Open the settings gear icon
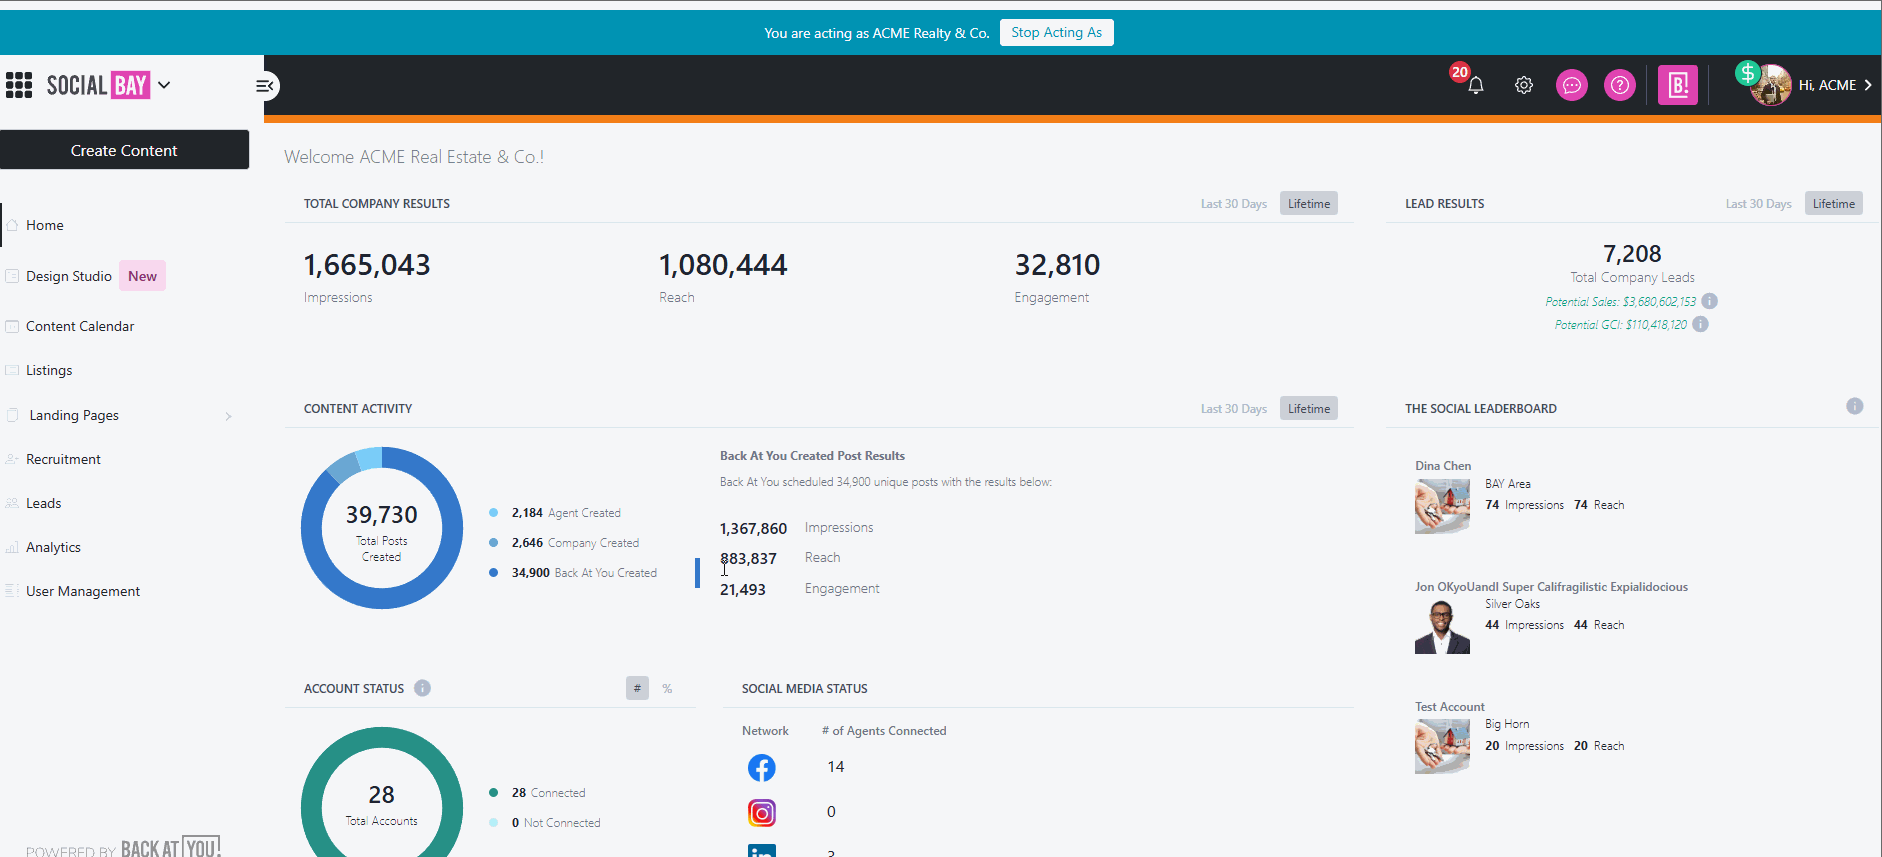This screenshot has height=857, width=1882. coord(1524,85)
